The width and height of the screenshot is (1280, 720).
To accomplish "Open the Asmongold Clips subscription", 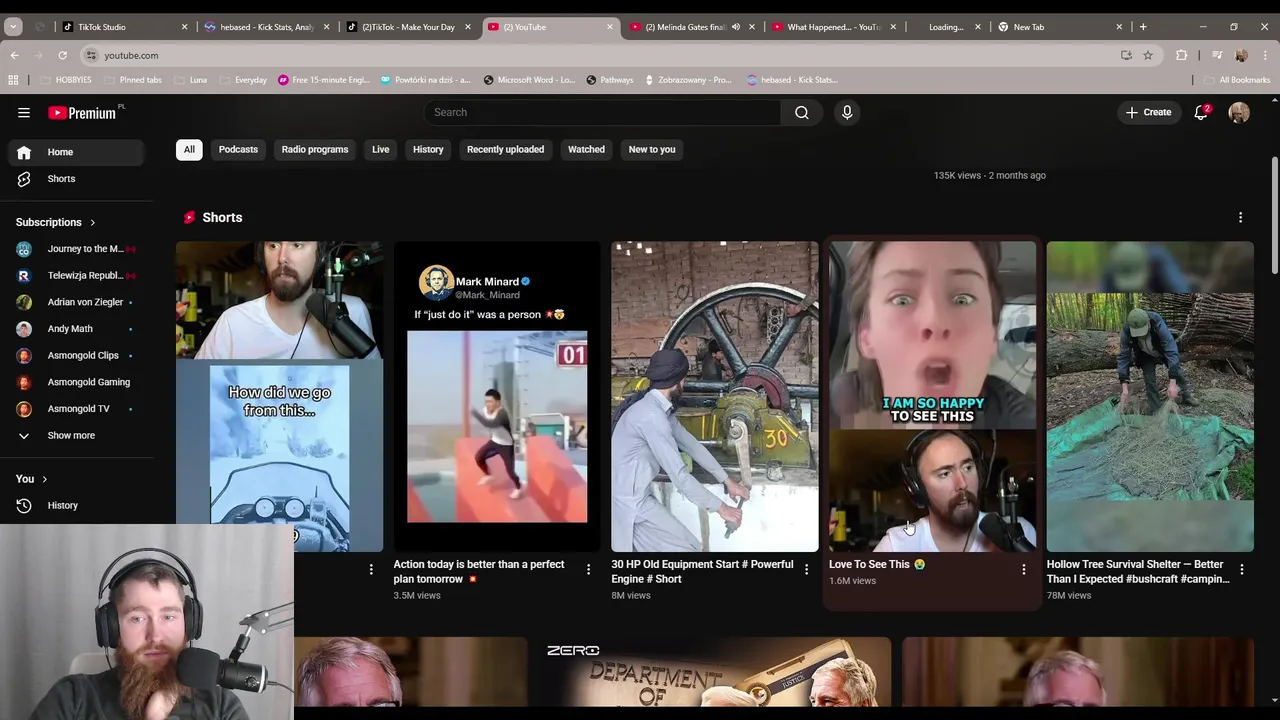I will 75,355.
